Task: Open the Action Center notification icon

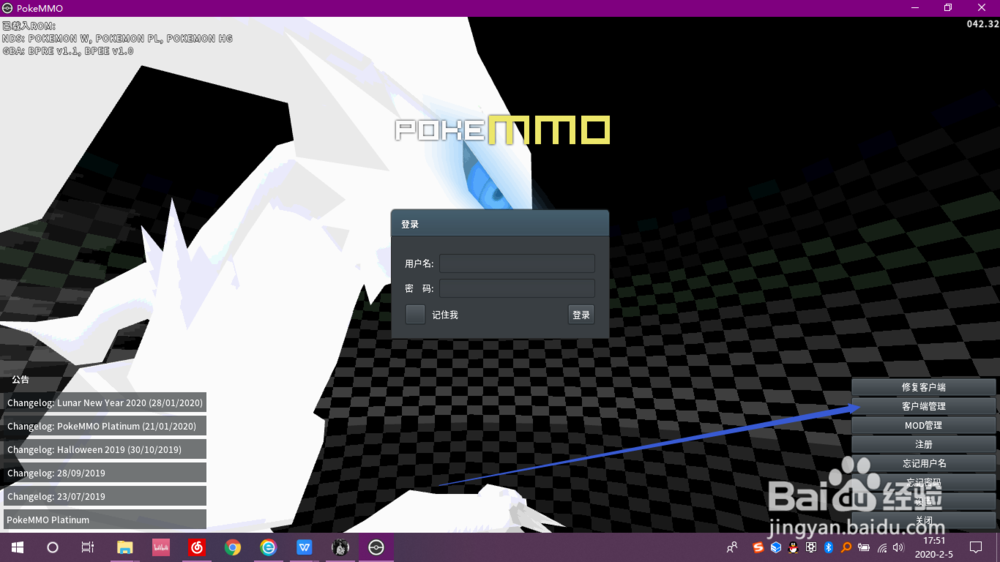Action: [x=976, y=547]
